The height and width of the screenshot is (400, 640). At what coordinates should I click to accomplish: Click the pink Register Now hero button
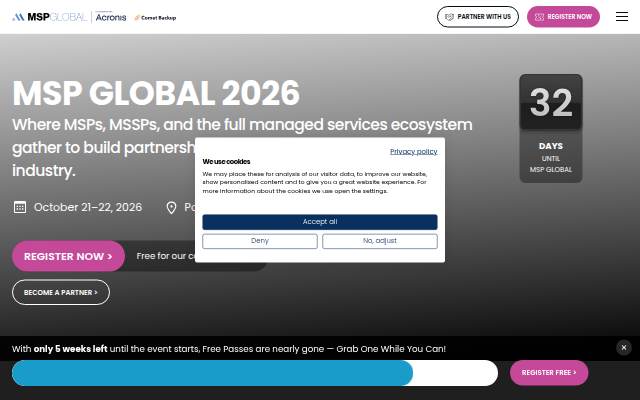pos(68,256)
